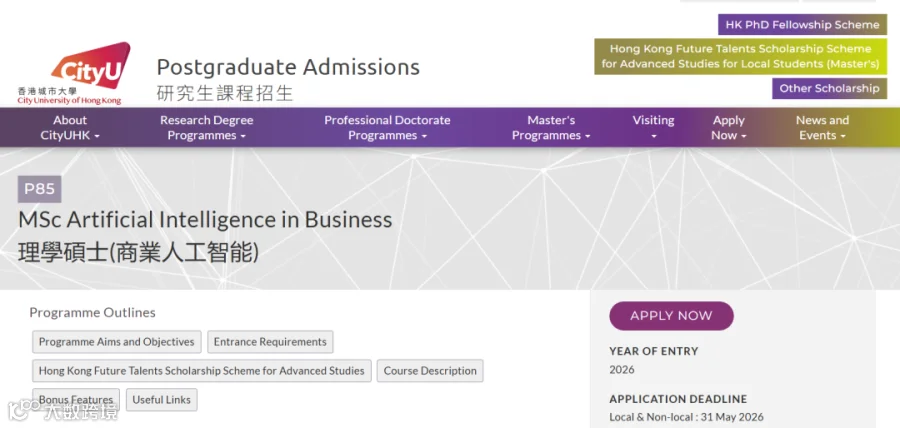Click the Postgraduate Admissions site title
The width and height of the screenshot is (900, 428).
288,67
